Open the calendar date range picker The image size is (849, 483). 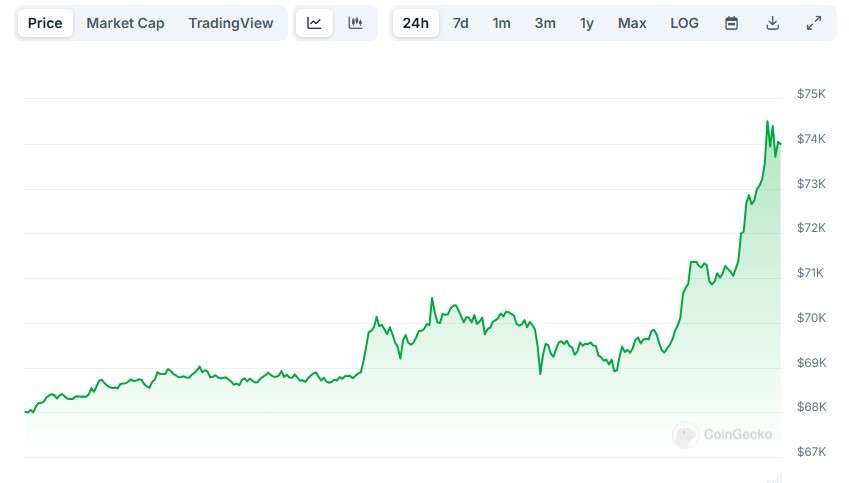[x=731, y=23]
